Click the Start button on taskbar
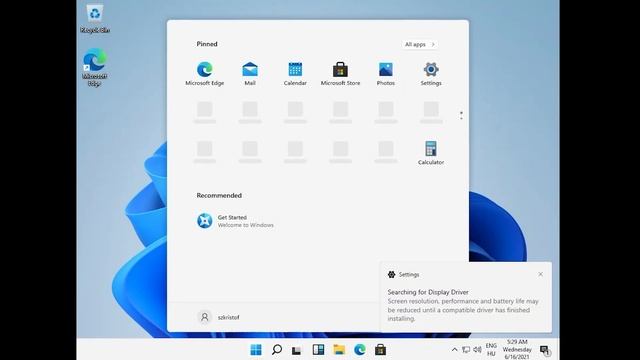640x360 pixels. 256,350
